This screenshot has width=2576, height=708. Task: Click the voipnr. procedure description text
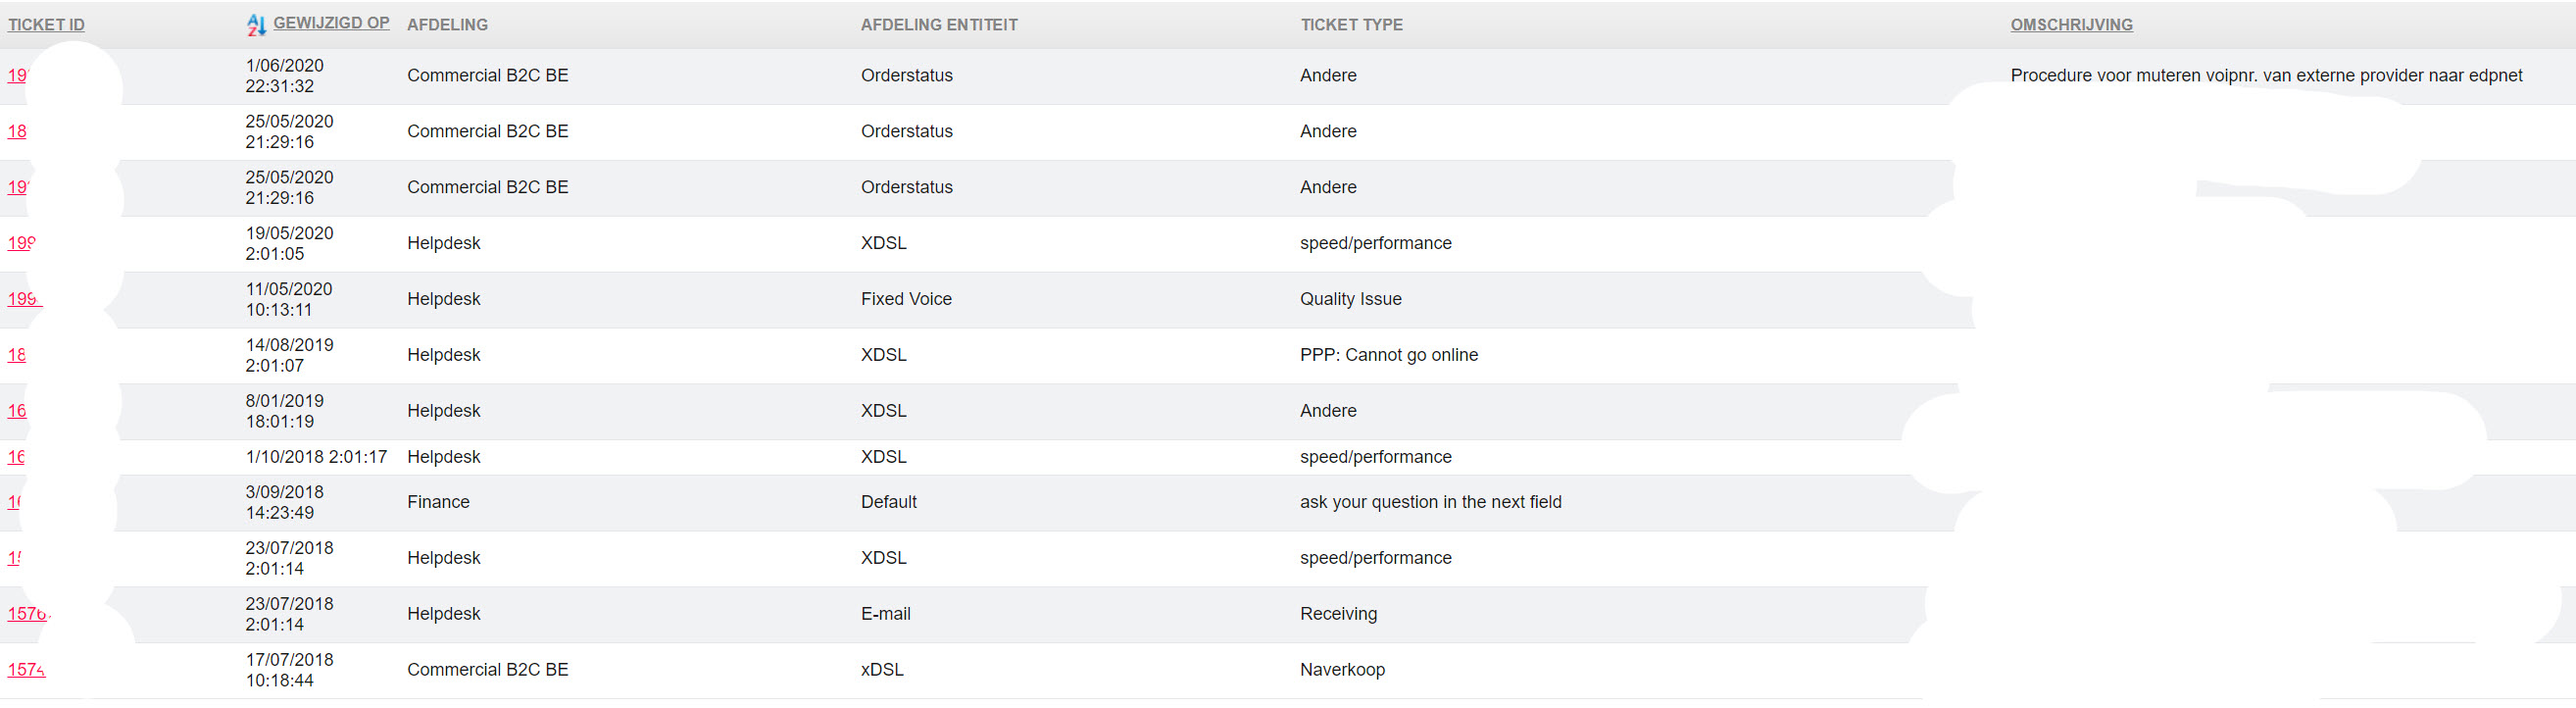click(2265, 76)
